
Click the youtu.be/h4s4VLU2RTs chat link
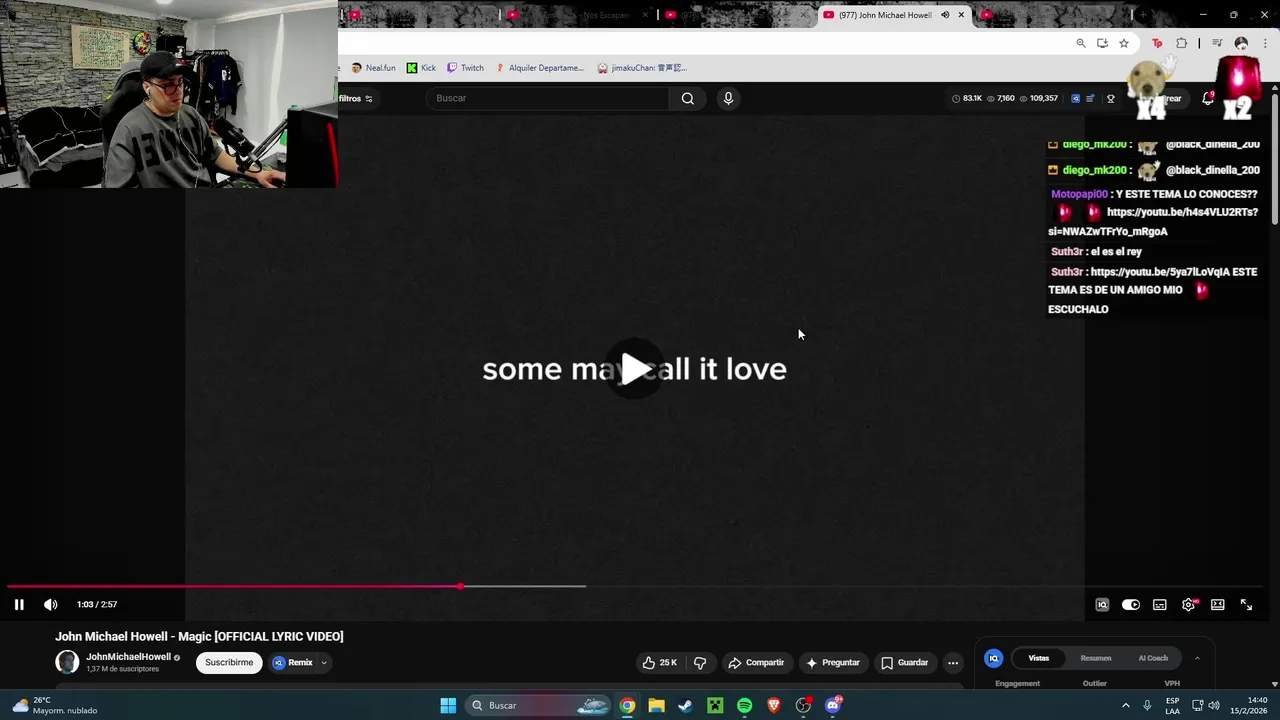coord(1182,212)
